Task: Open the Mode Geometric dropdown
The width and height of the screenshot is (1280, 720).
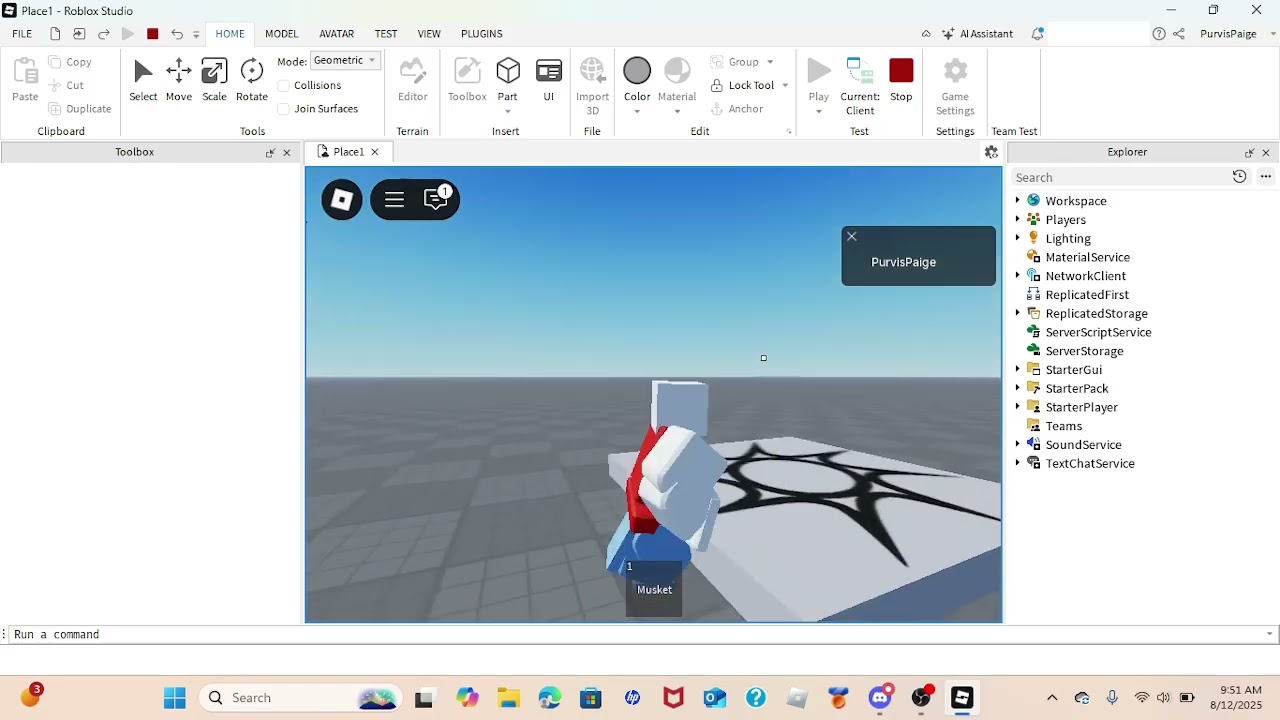Action: [345, 61]
